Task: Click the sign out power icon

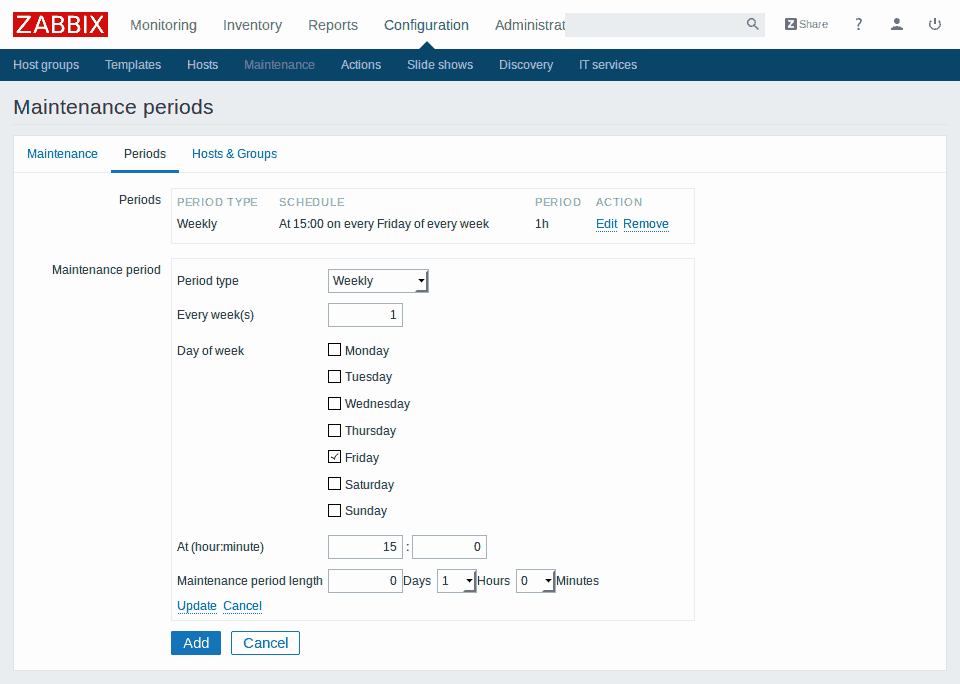Action: click(x=935, y=24)
